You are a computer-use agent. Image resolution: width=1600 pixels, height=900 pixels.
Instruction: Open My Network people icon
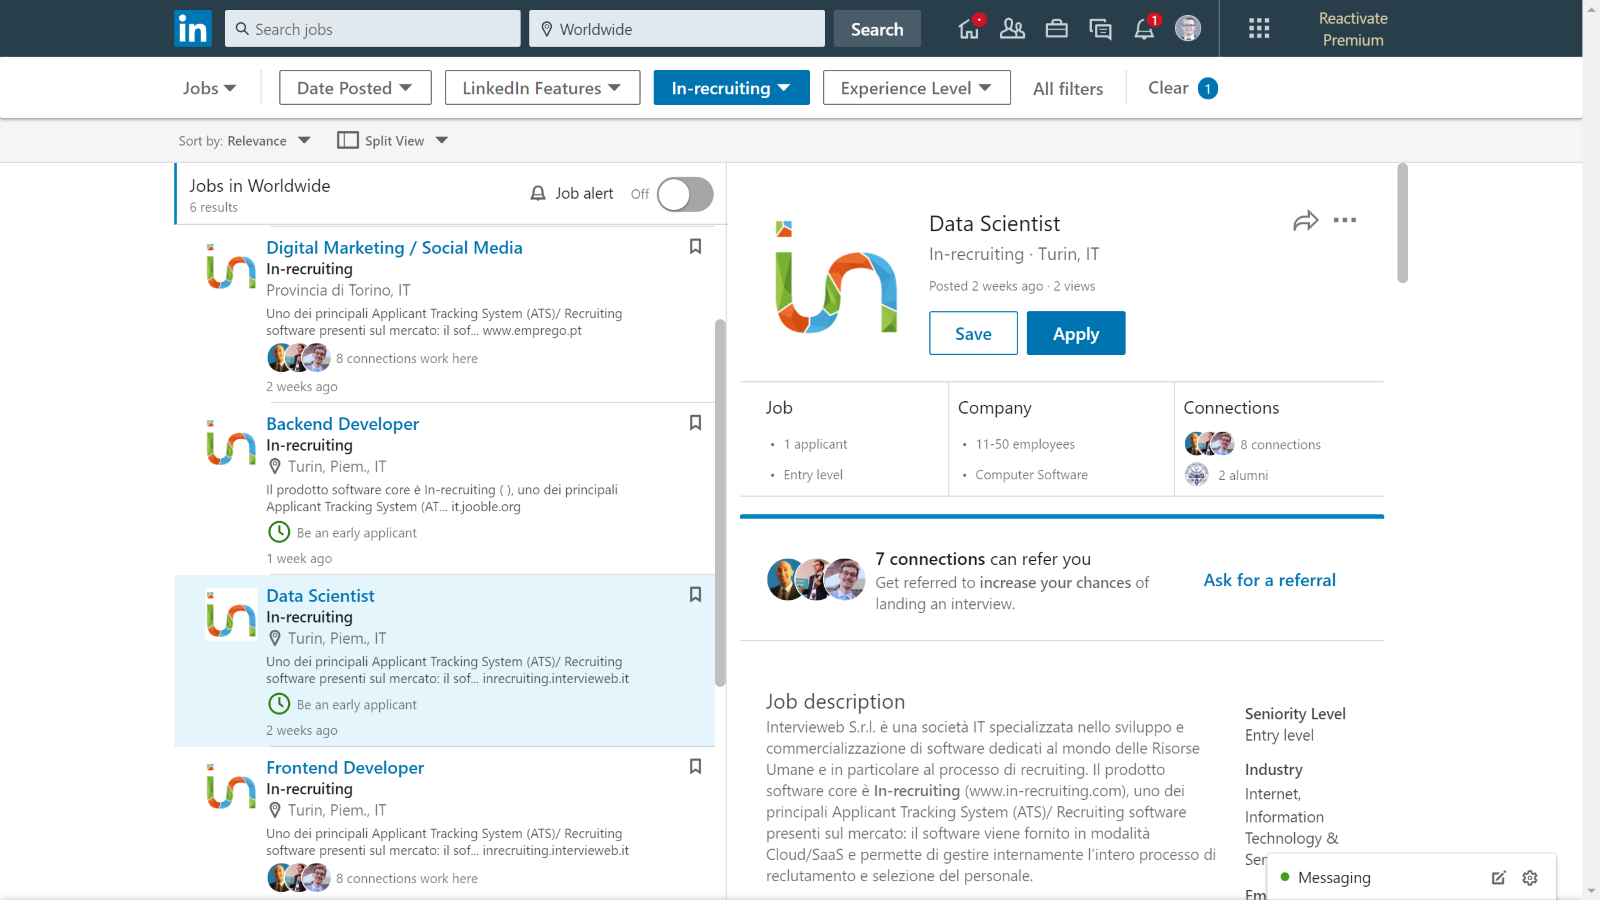click(x=1012, y=29)
